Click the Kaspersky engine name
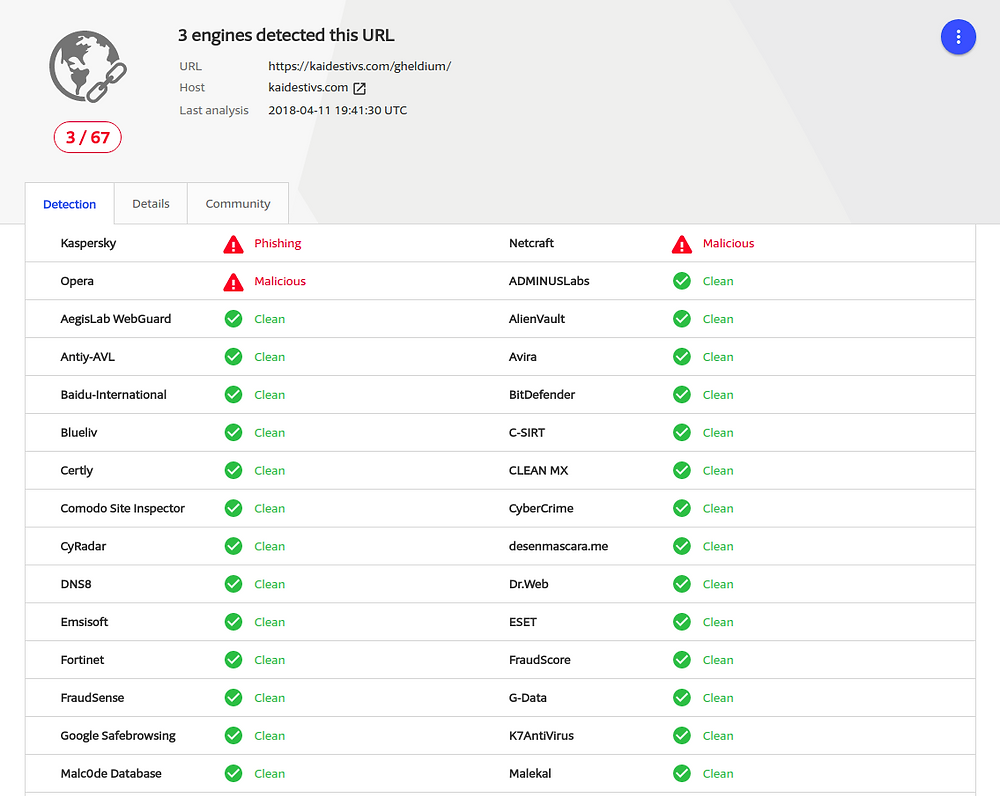 (x=88, y=243)
